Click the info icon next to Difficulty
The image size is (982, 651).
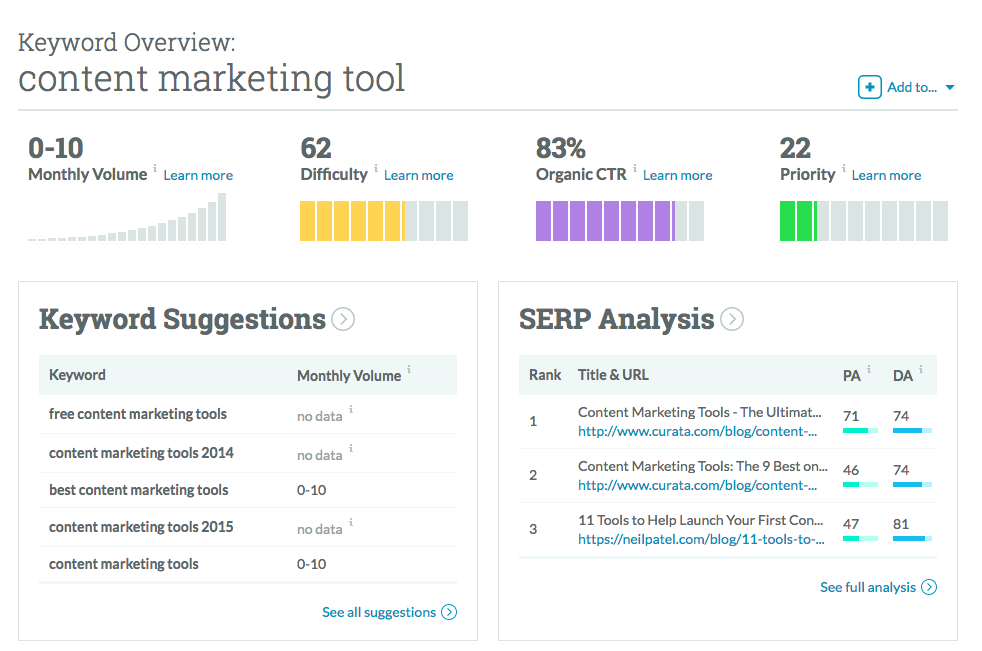(x=376, y=168)
